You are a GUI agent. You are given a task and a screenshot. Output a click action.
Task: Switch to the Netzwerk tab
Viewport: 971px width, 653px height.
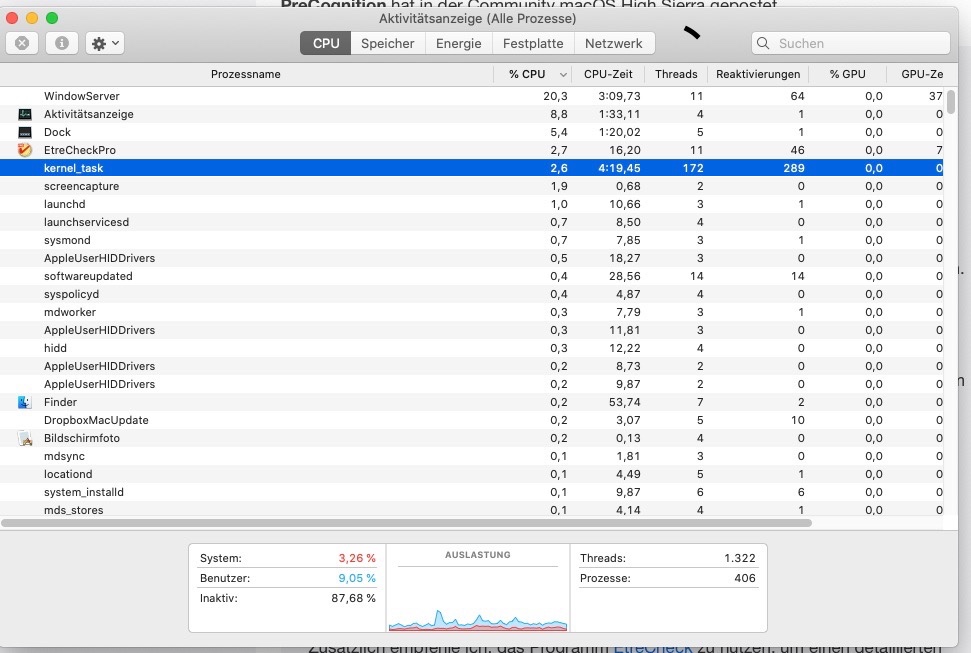[x=614, y=43]
